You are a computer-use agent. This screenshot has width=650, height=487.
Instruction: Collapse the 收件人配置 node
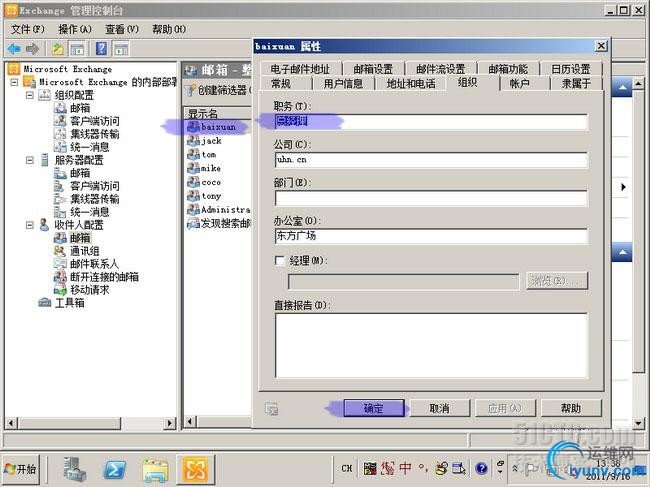tap(30, 225)
